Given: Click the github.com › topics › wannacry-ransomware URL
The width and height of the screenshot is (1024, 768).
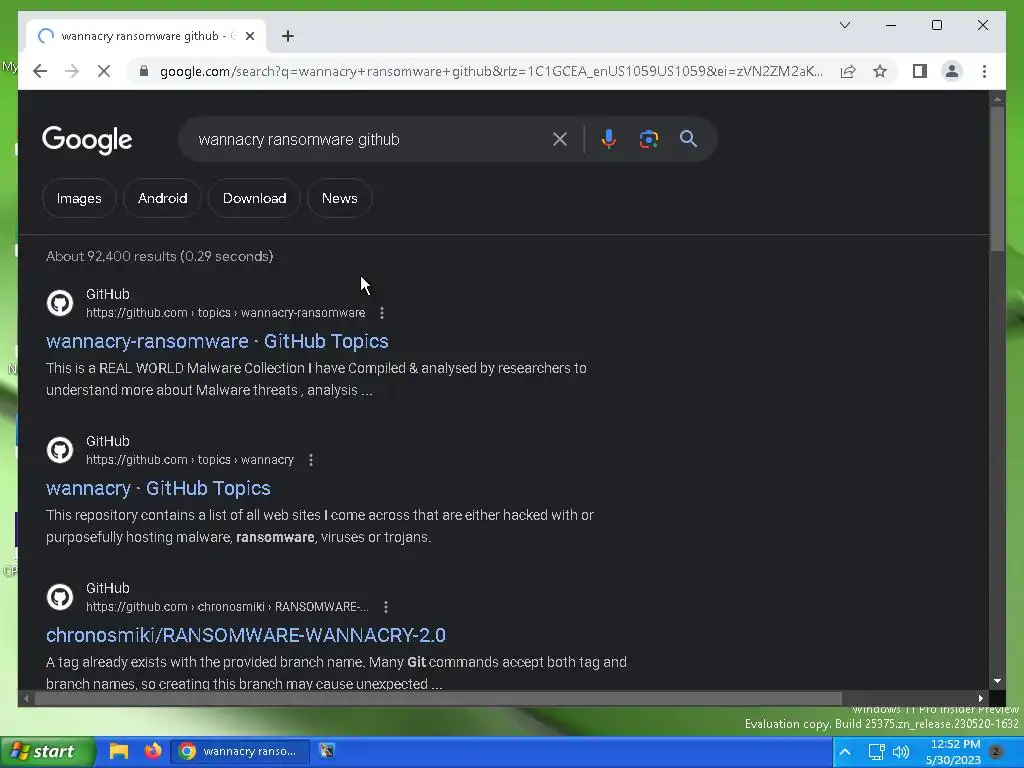Looking at the screenshot, I should click(225, 313).
